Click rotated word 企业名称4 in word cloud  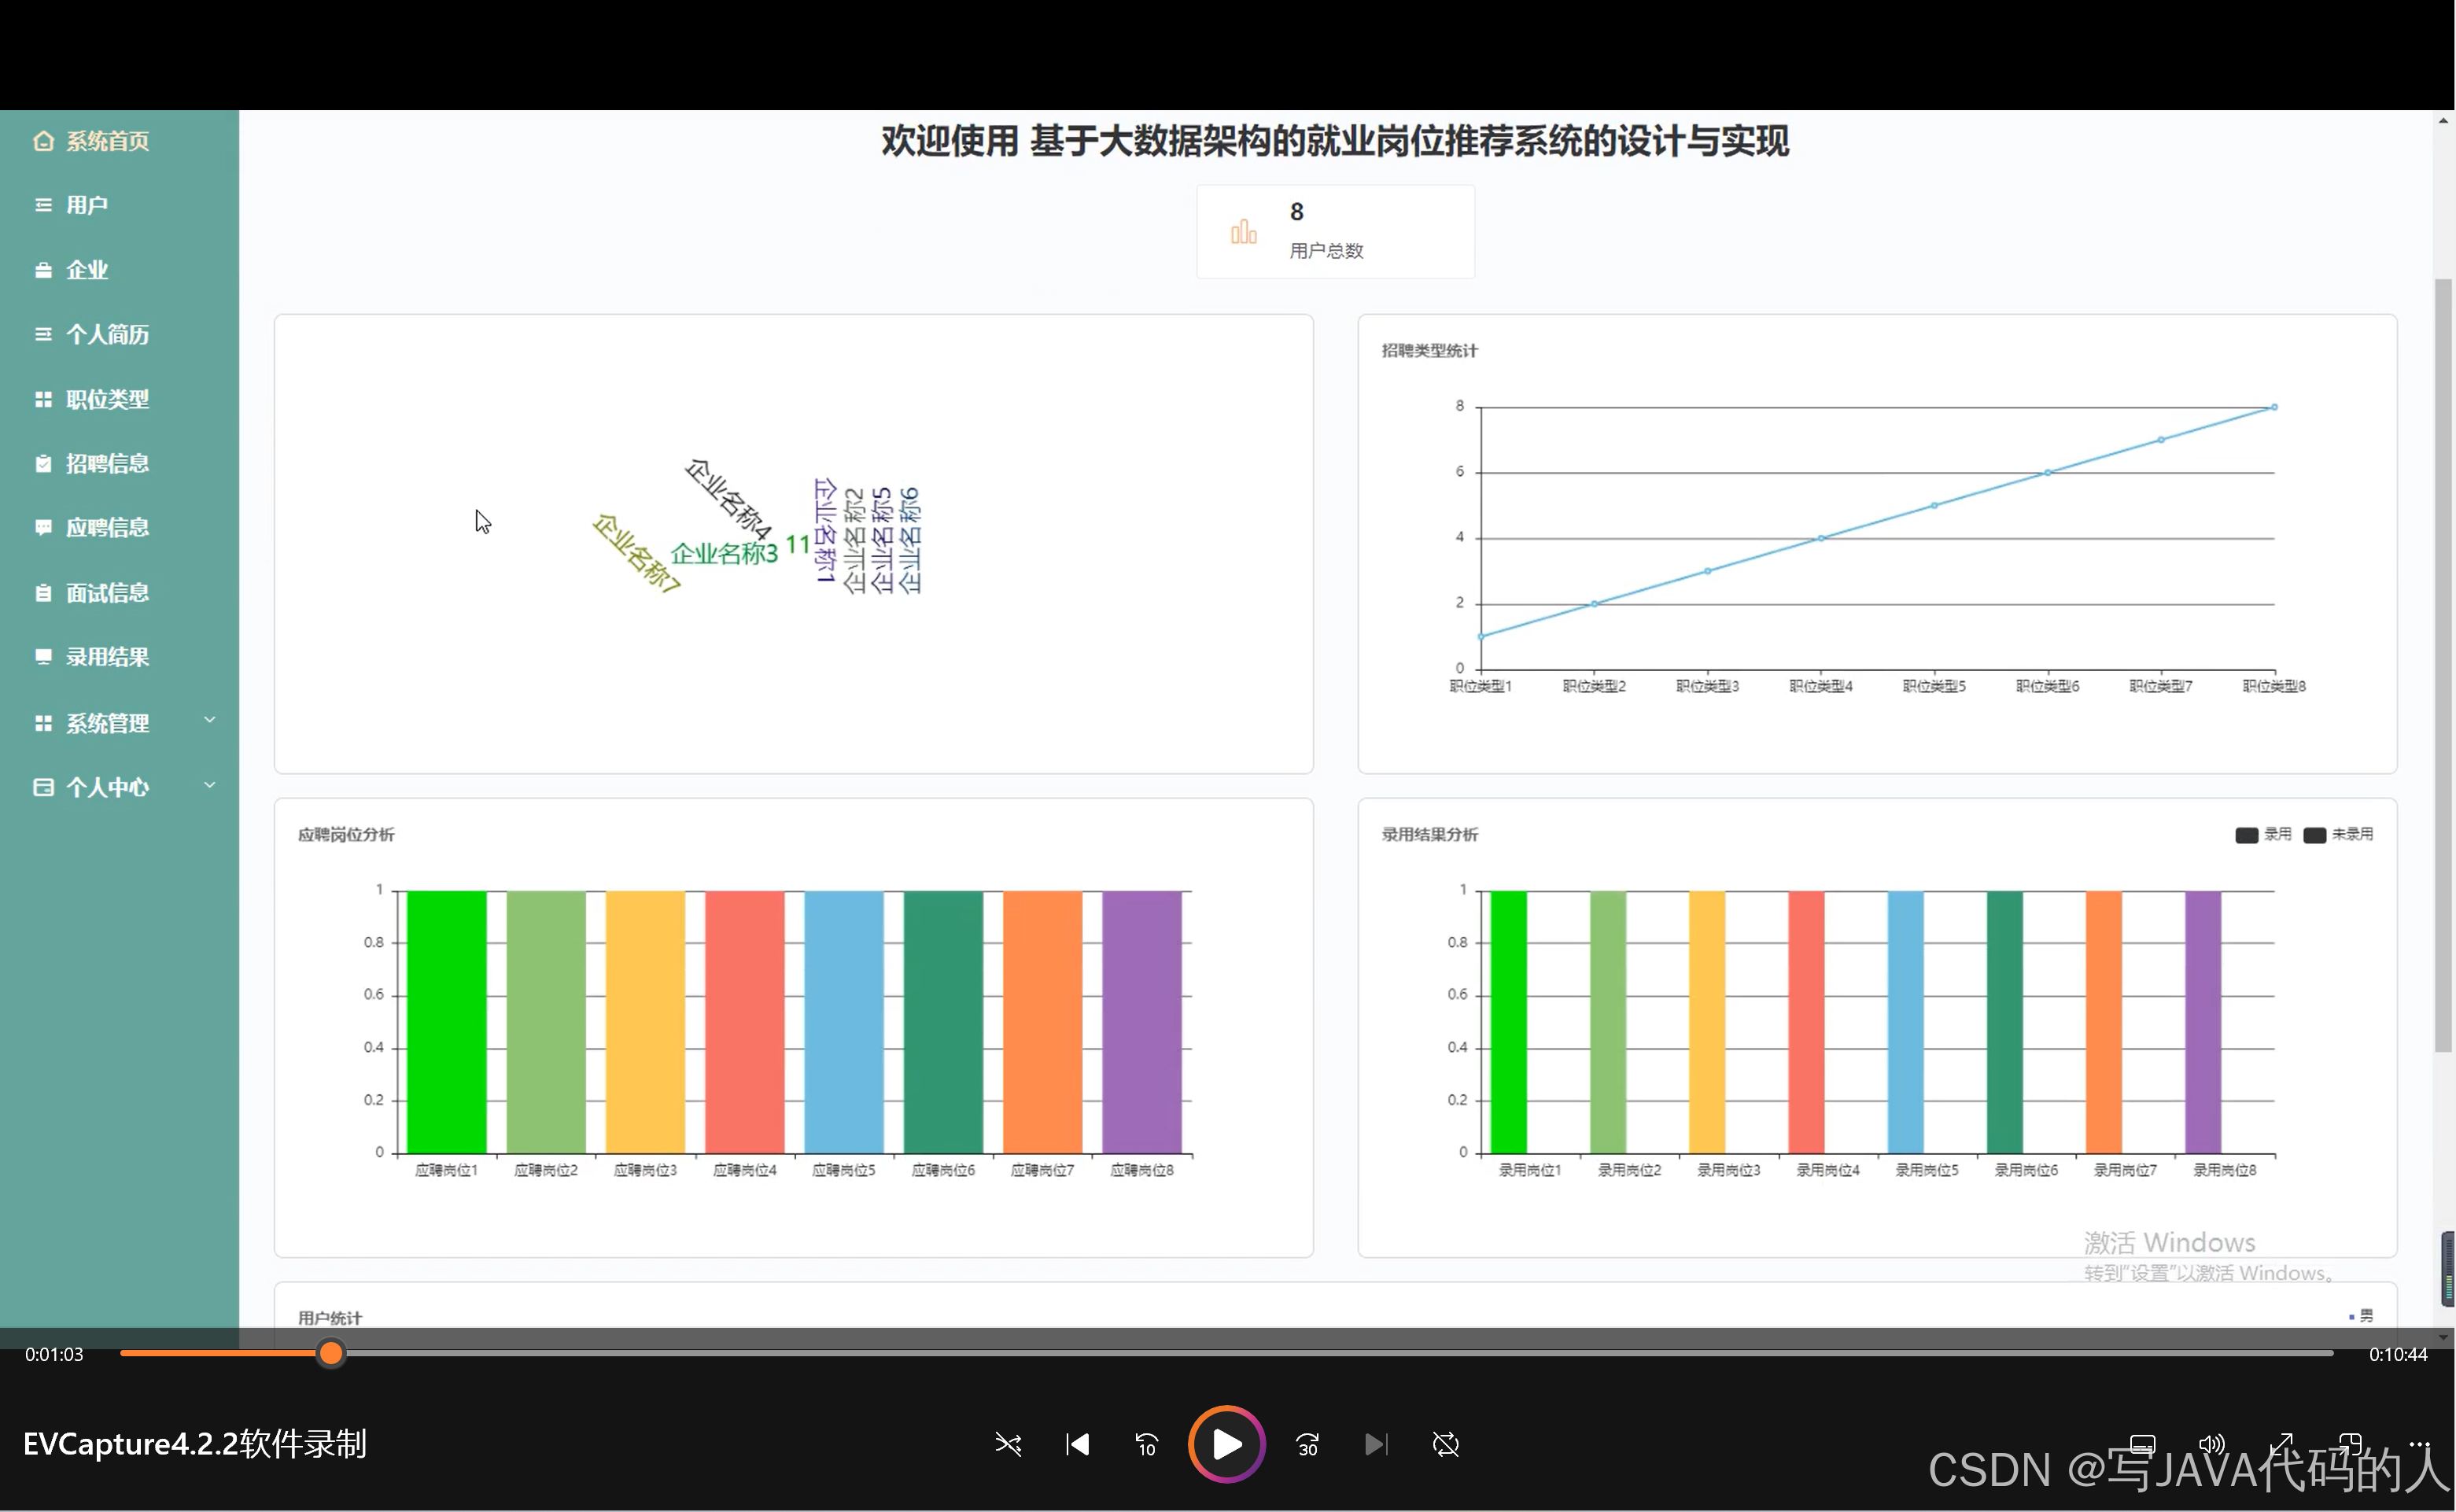[x=729, y=499]
